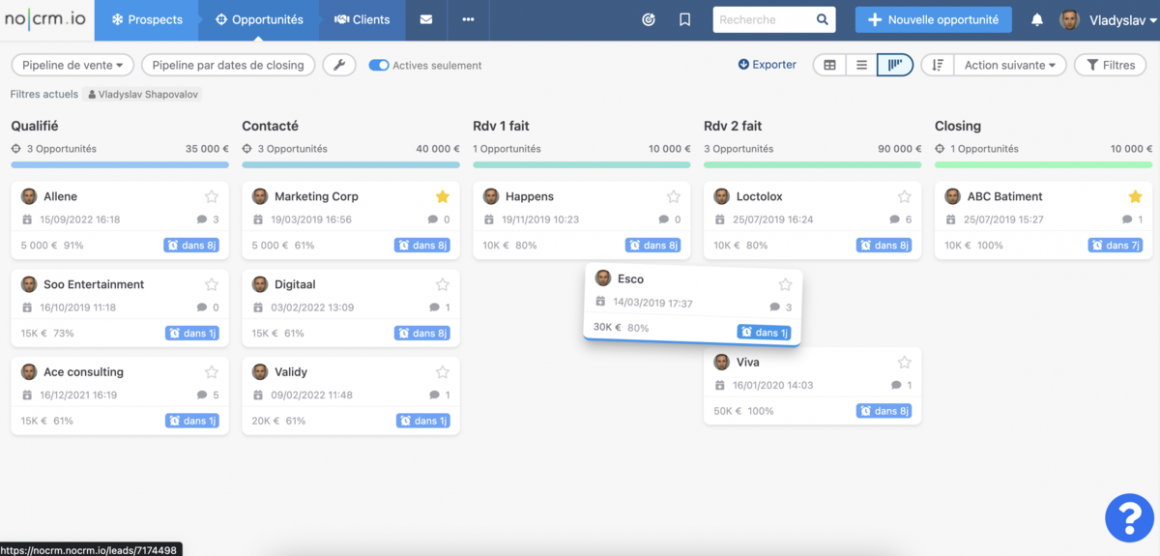Open the Vladyslav user menu
1160x556 pixels.
1103,20
